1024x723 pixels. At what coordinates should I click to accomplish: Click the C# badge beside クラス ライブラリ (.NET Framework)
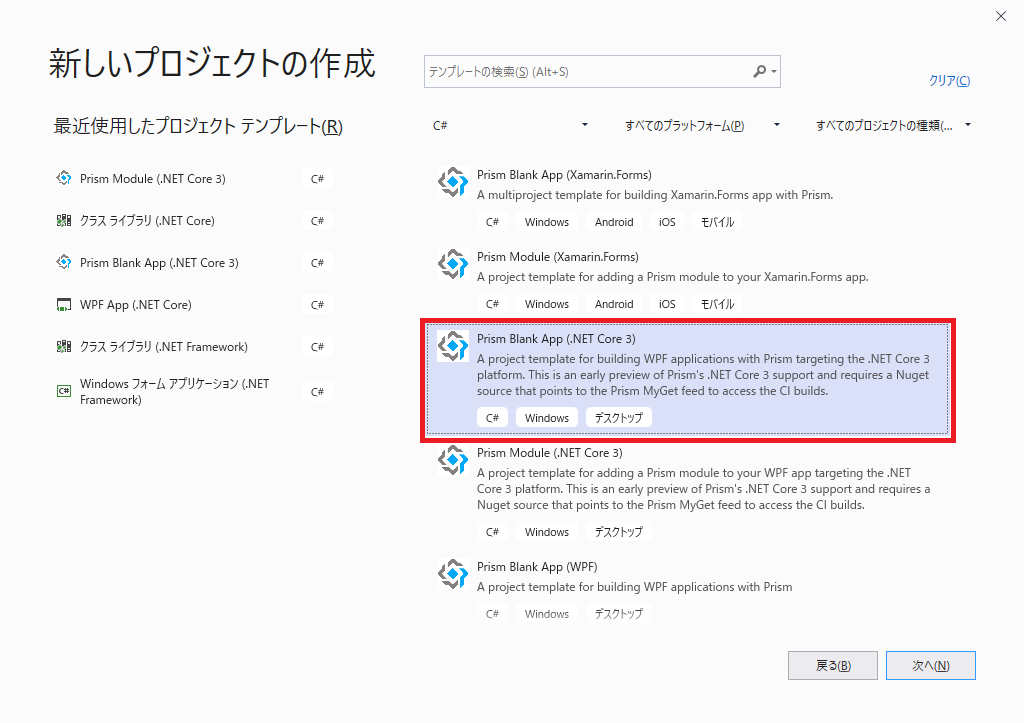click(317, 347)
